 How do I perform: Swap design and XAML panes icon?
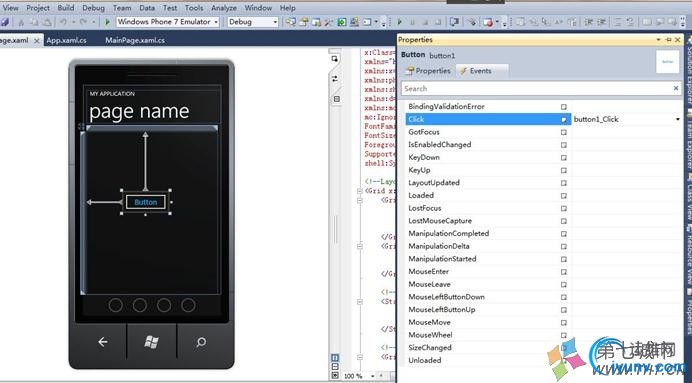[x=335, y=79]
